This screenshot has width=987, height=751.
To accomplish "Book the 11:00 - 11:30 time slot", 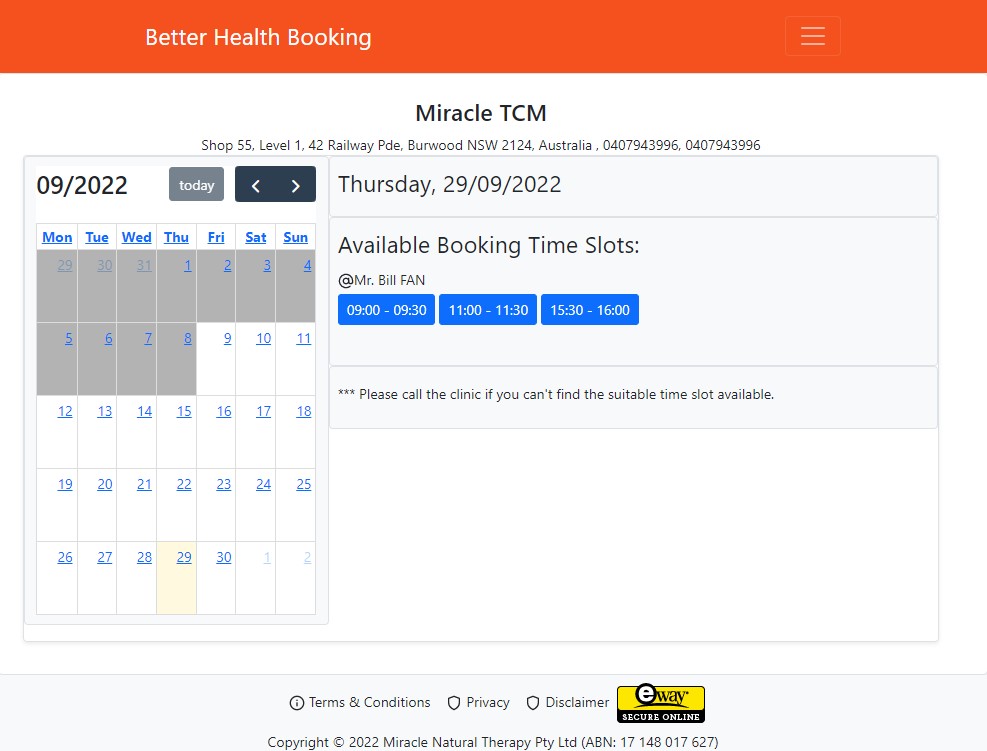I will click(488, 310).
